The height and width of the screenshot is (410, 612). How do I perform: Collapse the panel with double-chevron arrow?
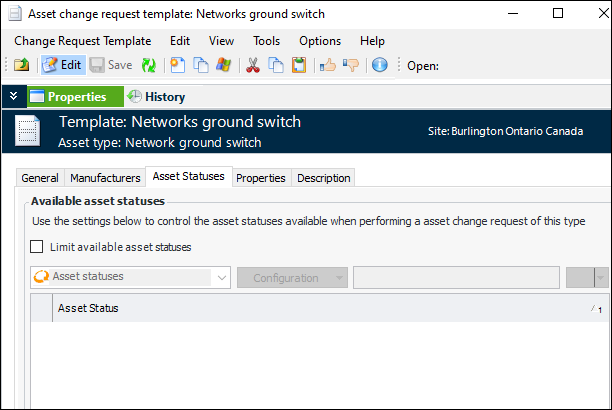click(x=13, y=97)
